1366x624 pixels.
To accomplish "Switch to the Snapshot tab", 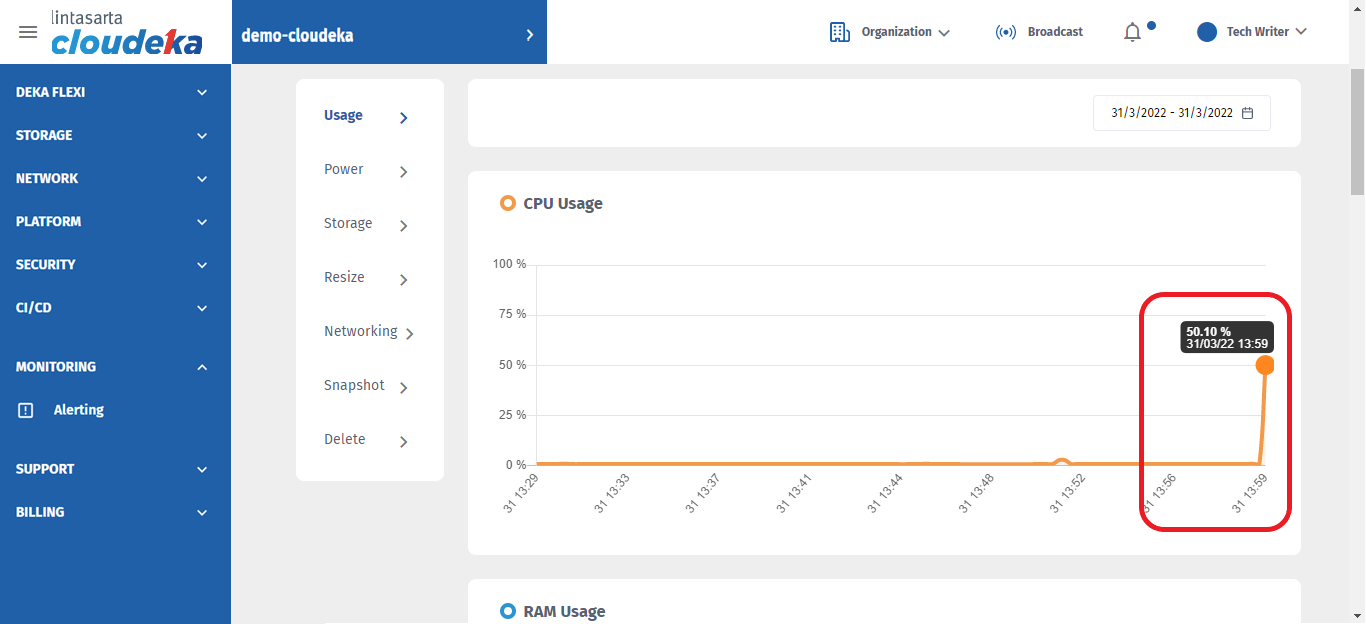I will pos(354,386).
